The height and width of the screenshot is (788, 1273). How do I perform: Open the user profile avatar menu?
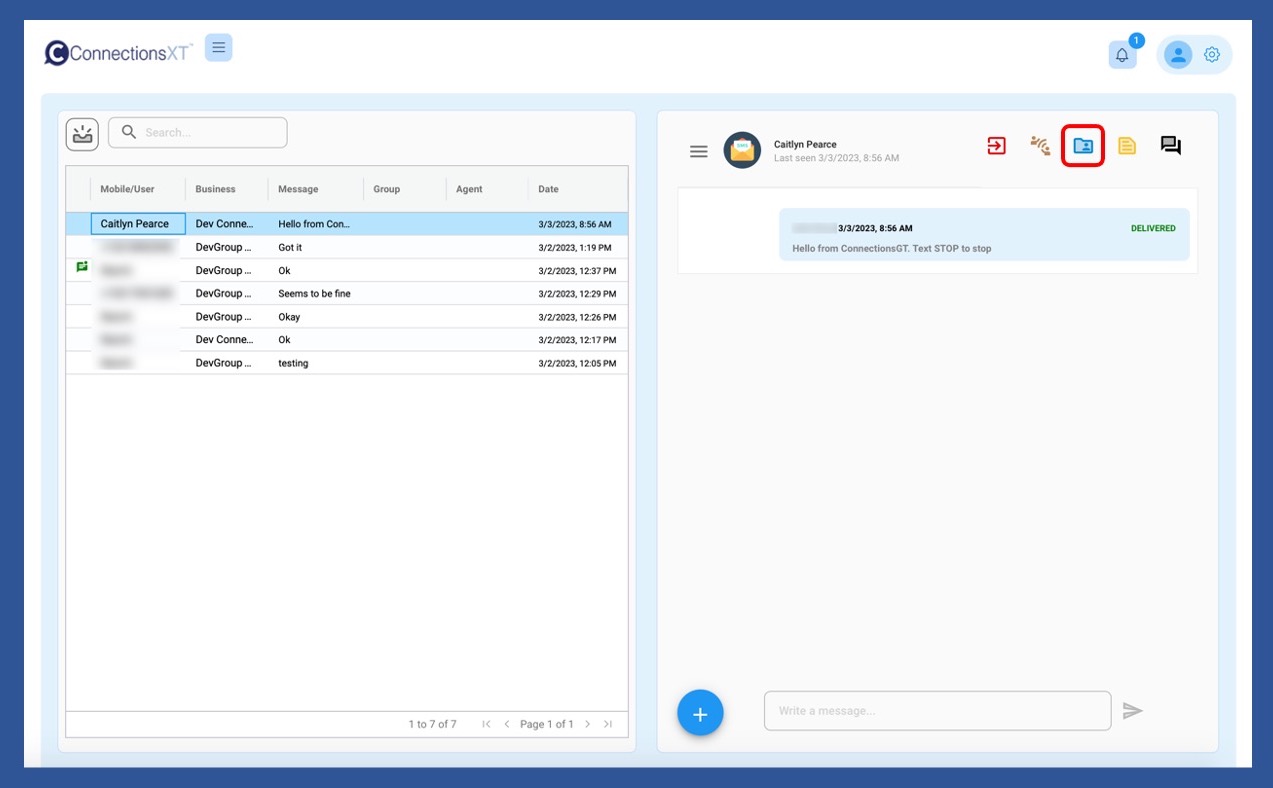point(1178,55)
